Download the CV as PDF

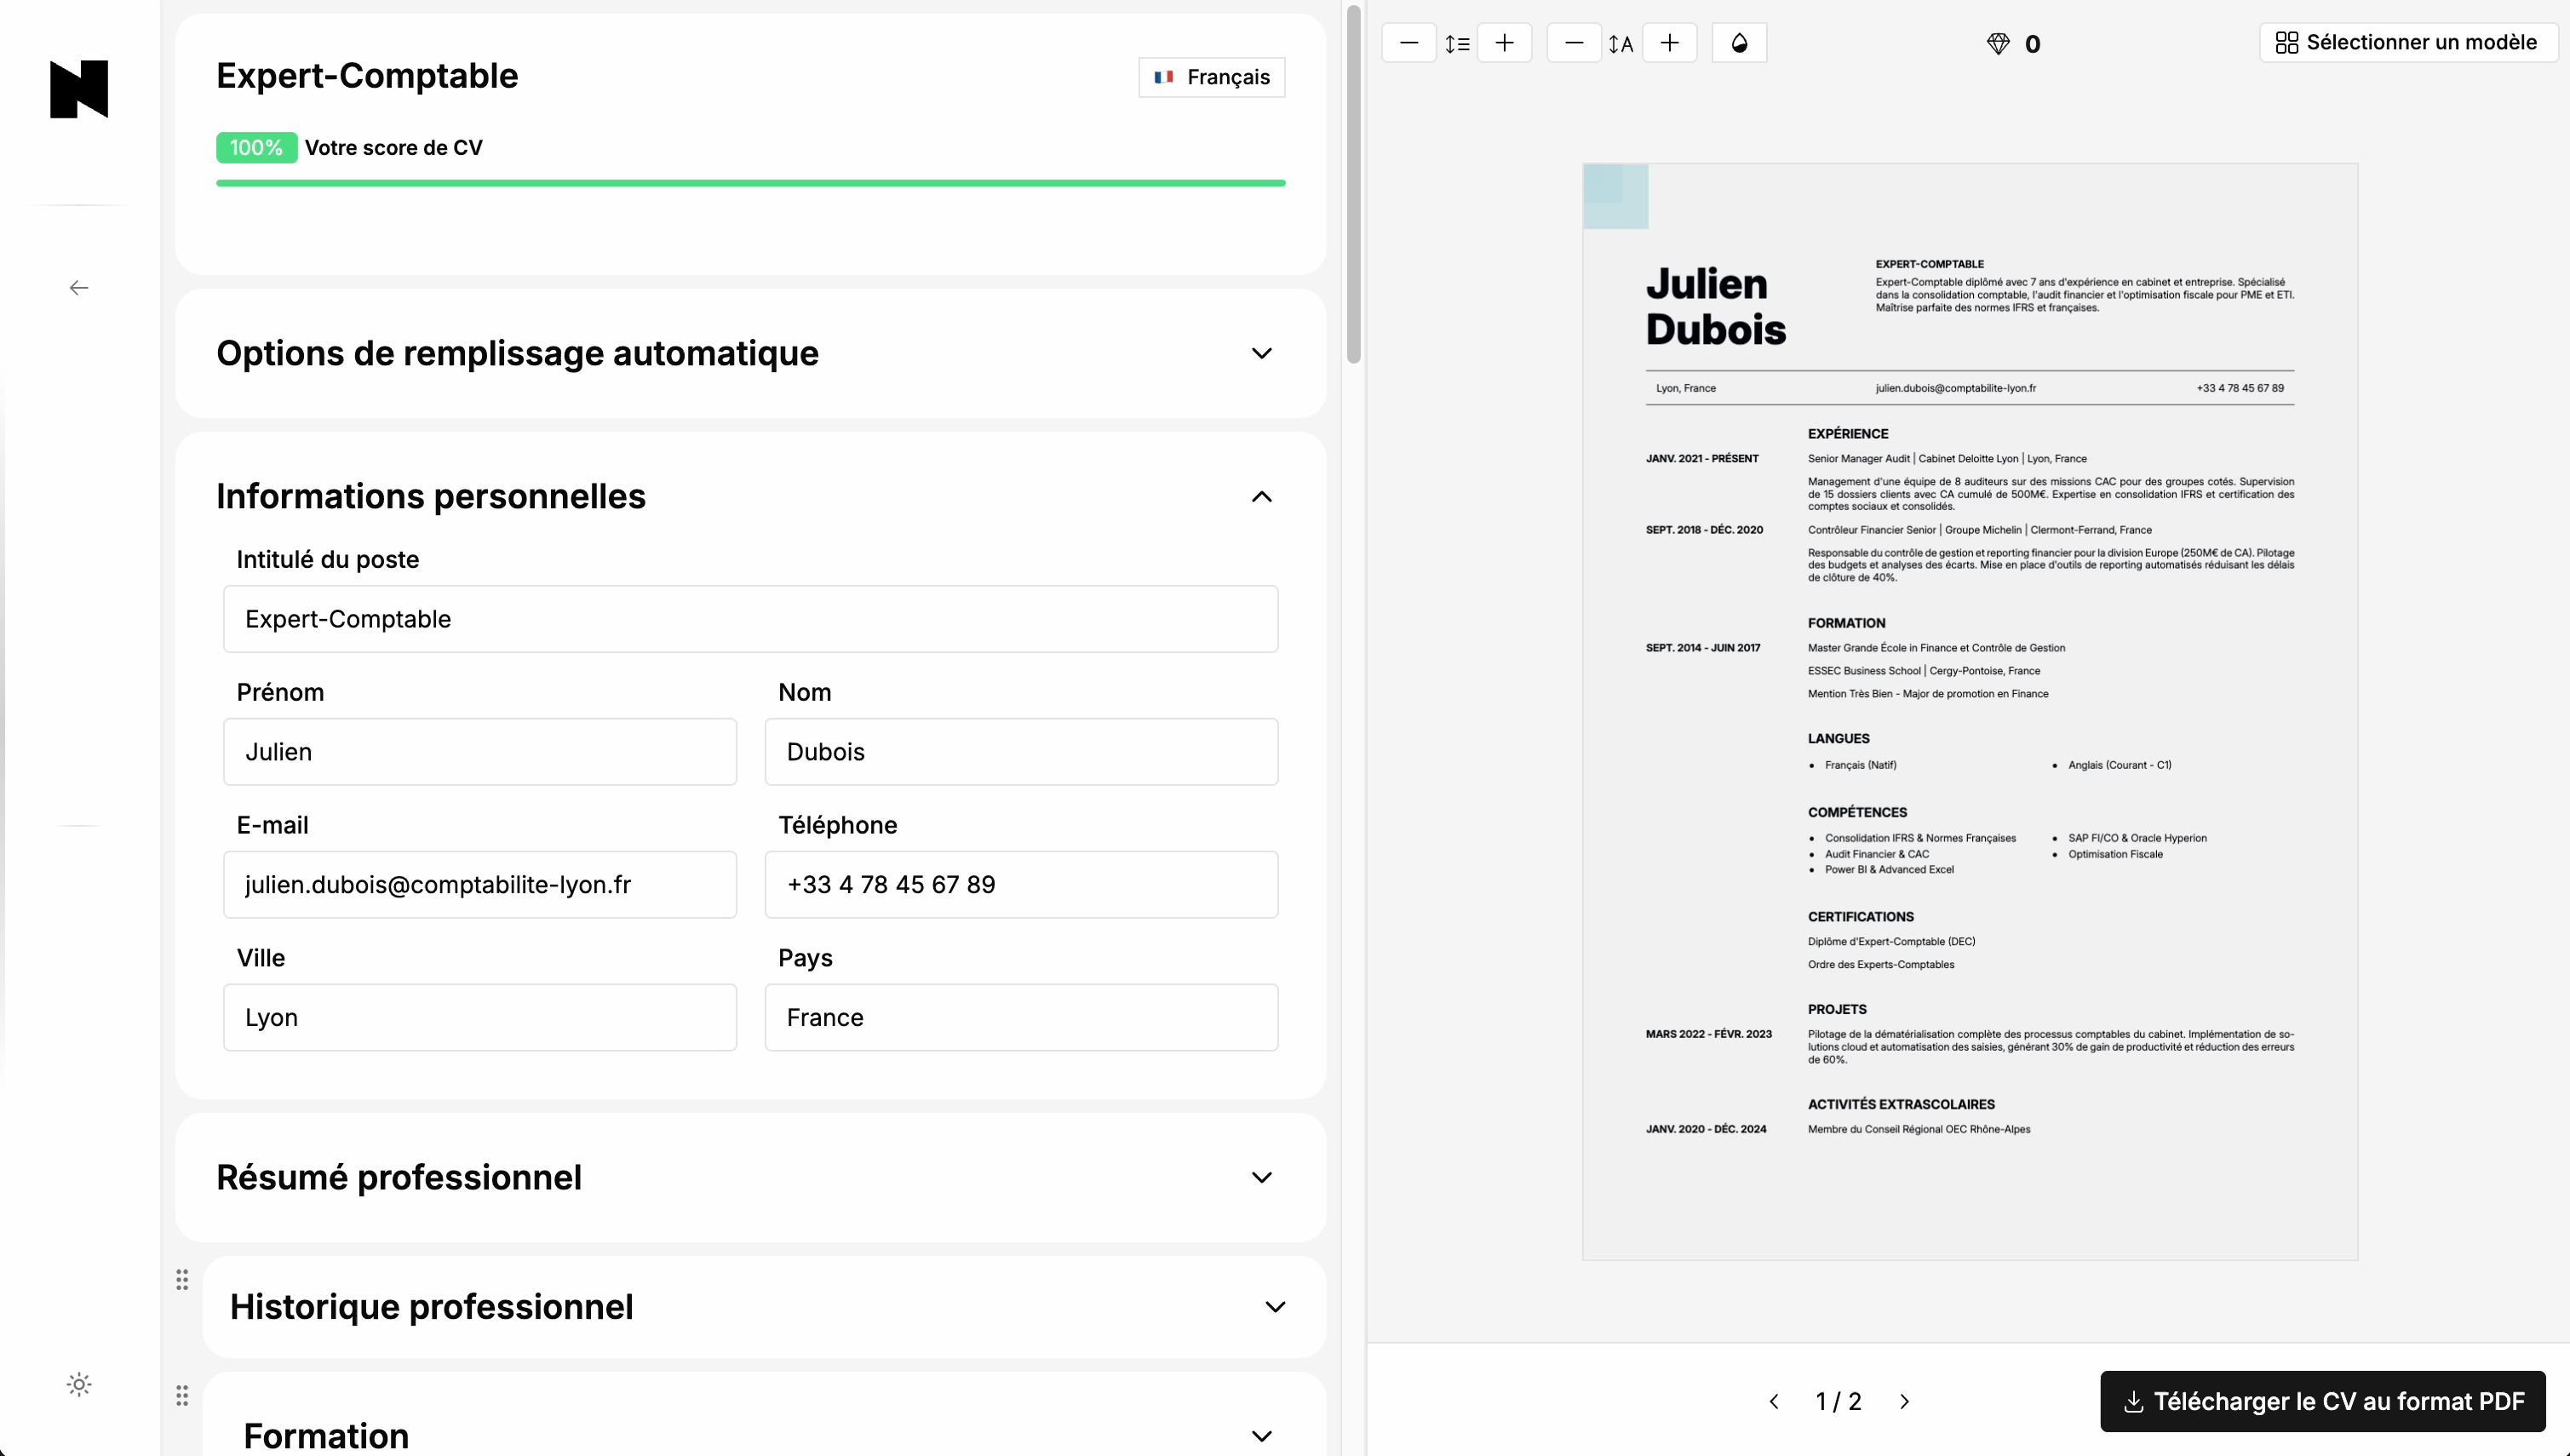[2322, 1401]
